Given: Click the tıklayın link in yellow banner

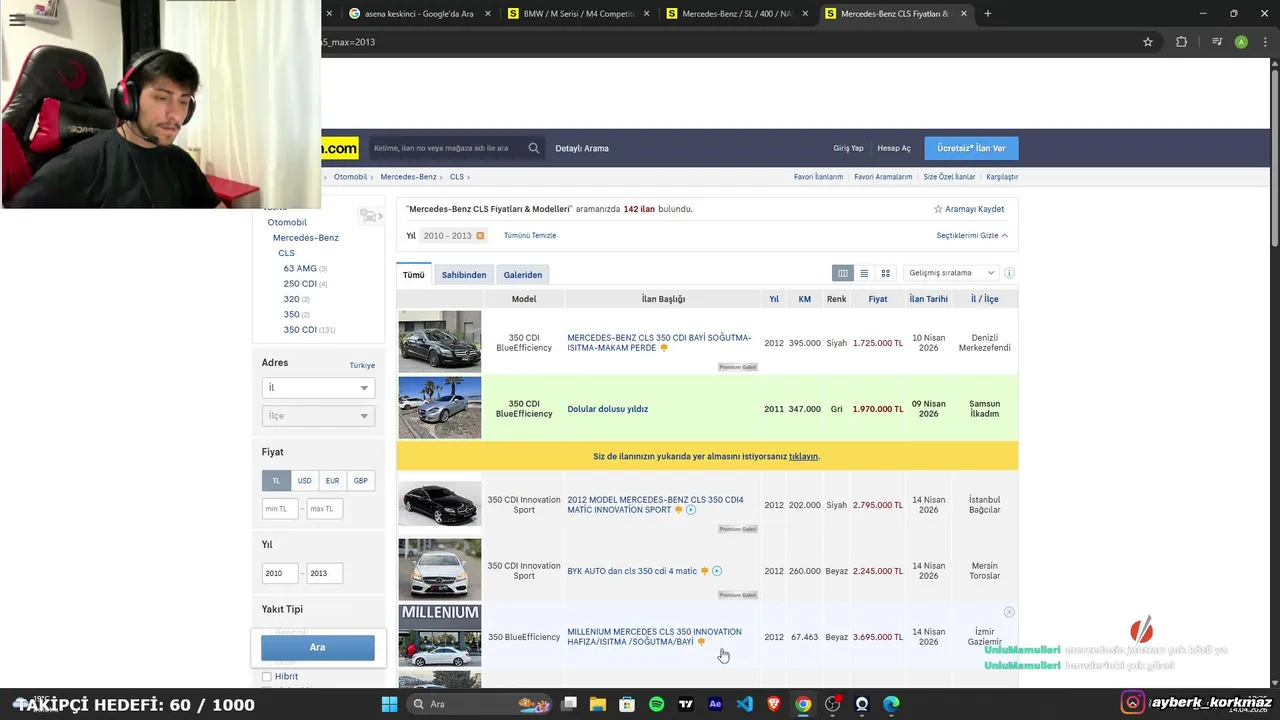Looking at the screenshot, I should (x=803, y=456).
